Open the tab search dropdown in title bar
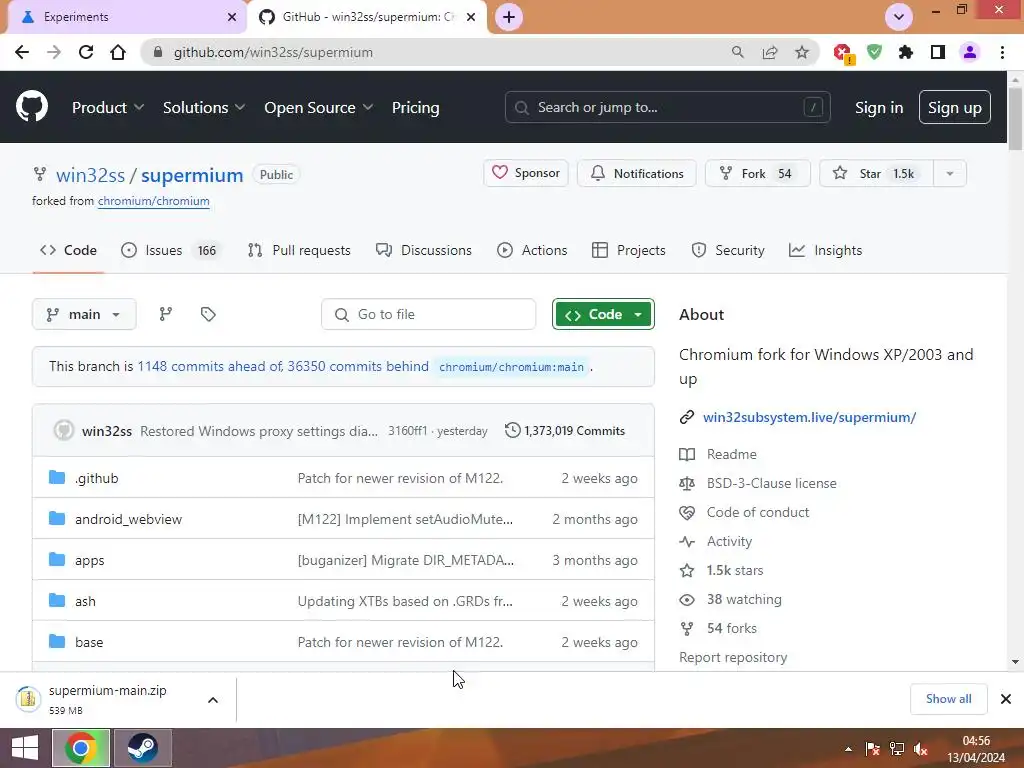This screenshot has width=1024, height=768. 899,17
